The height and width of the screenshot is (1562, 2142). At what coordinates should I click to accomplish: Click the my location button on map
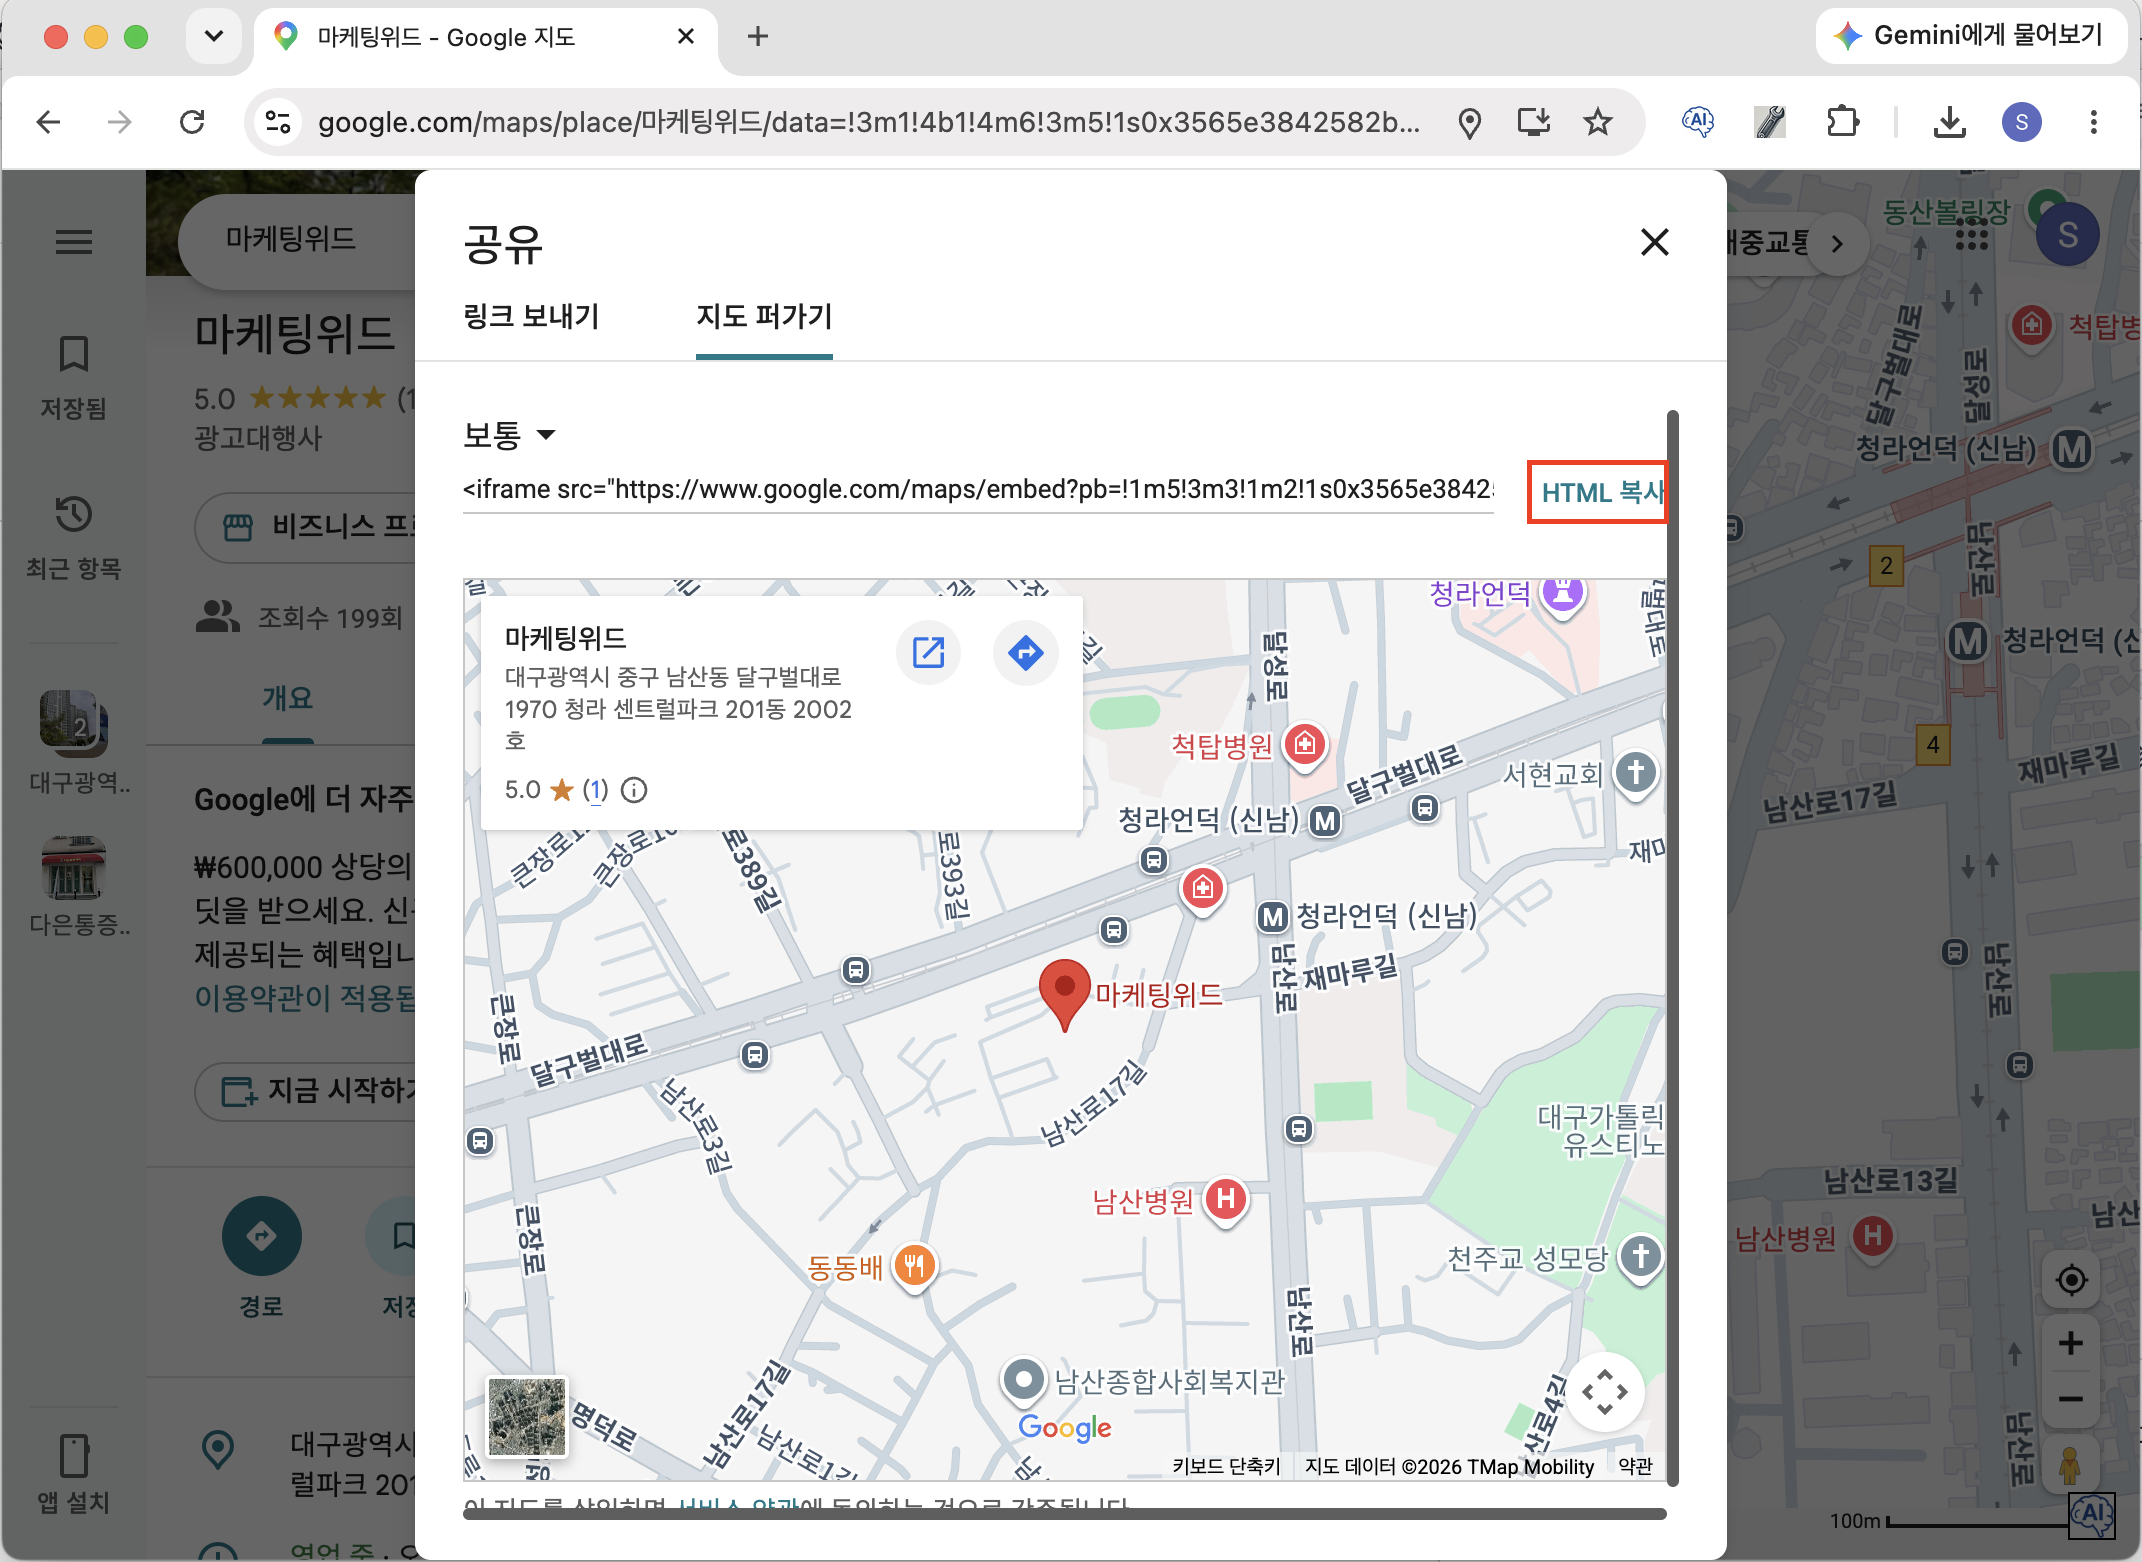[2071, 1279]
